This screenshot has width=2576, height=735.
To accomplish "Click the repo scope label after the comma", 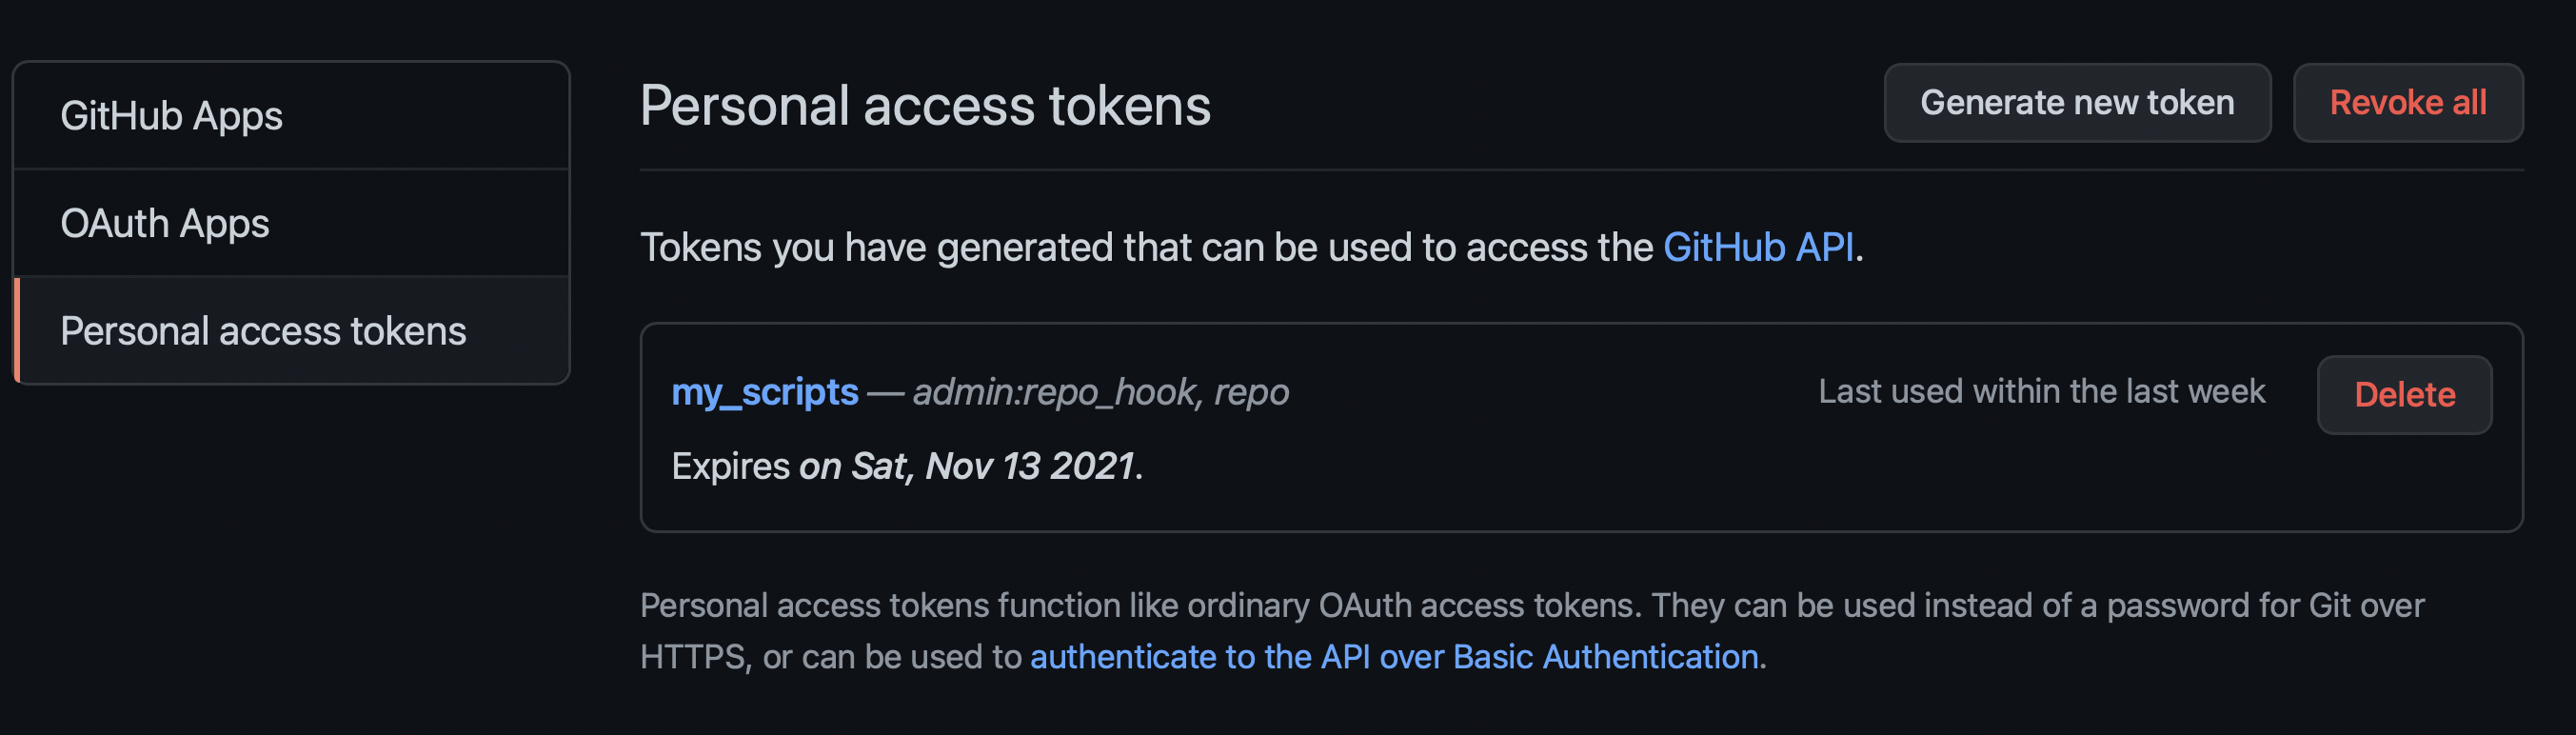I will tap(1251, 392).
